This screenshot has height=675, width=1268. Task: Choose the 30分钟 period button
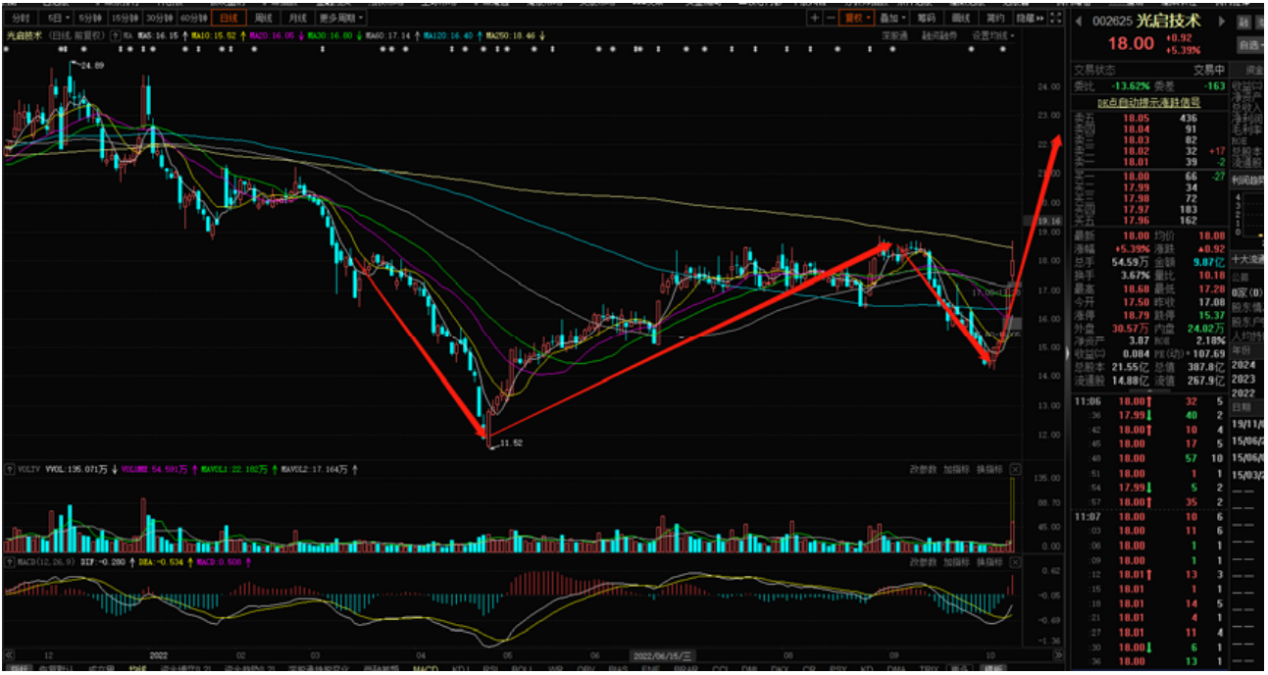click(159, 18)
